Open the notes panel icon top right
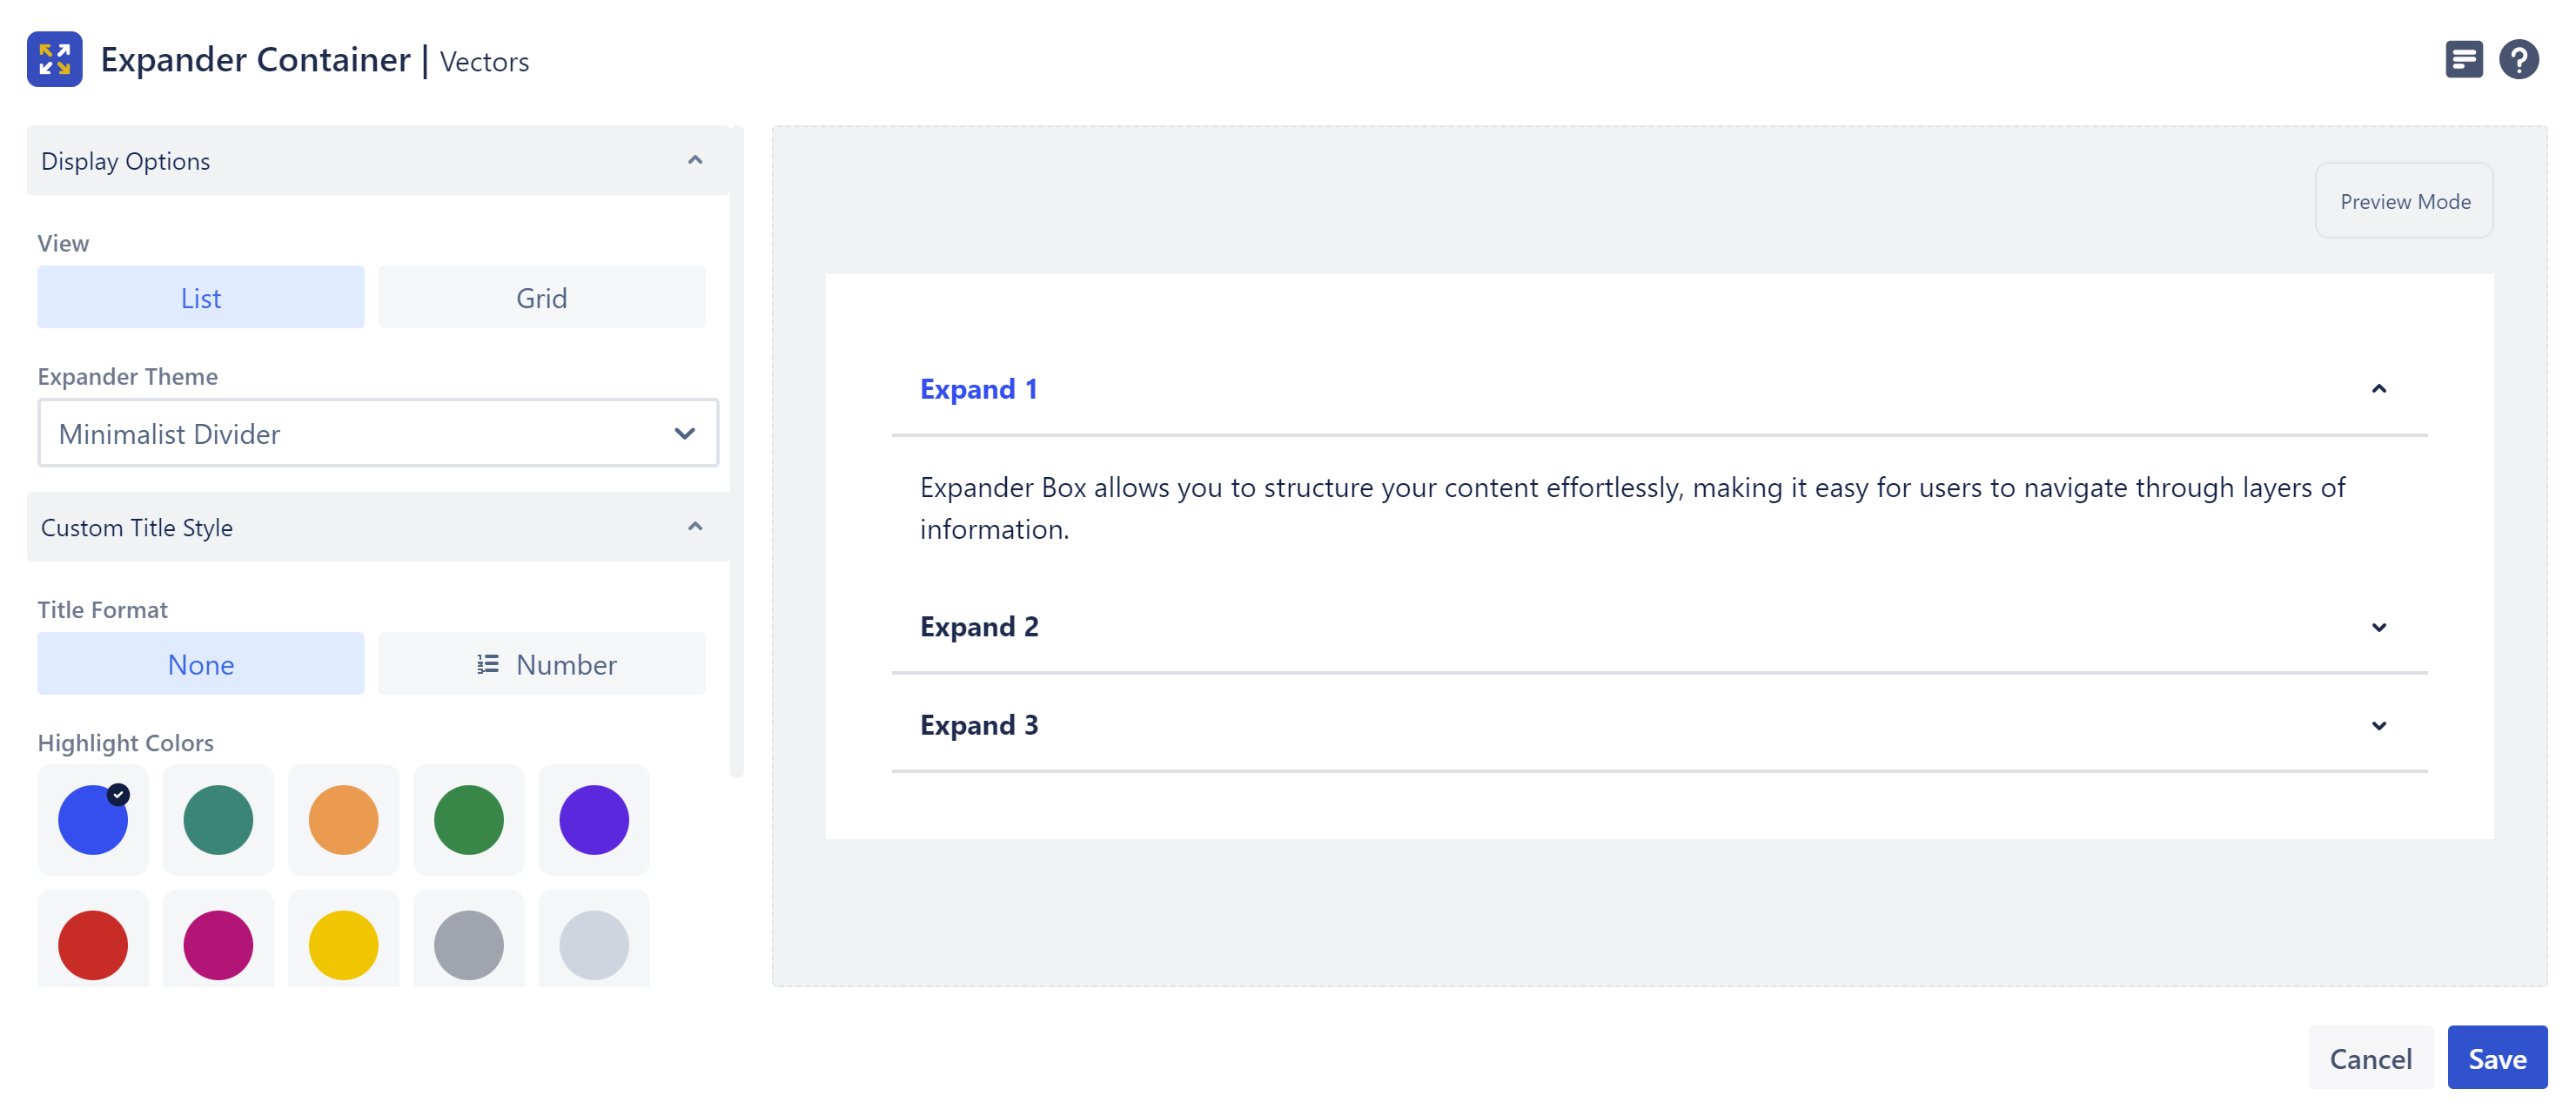This screenshot has height=1116, width=2576. [x=2464, y=59]
